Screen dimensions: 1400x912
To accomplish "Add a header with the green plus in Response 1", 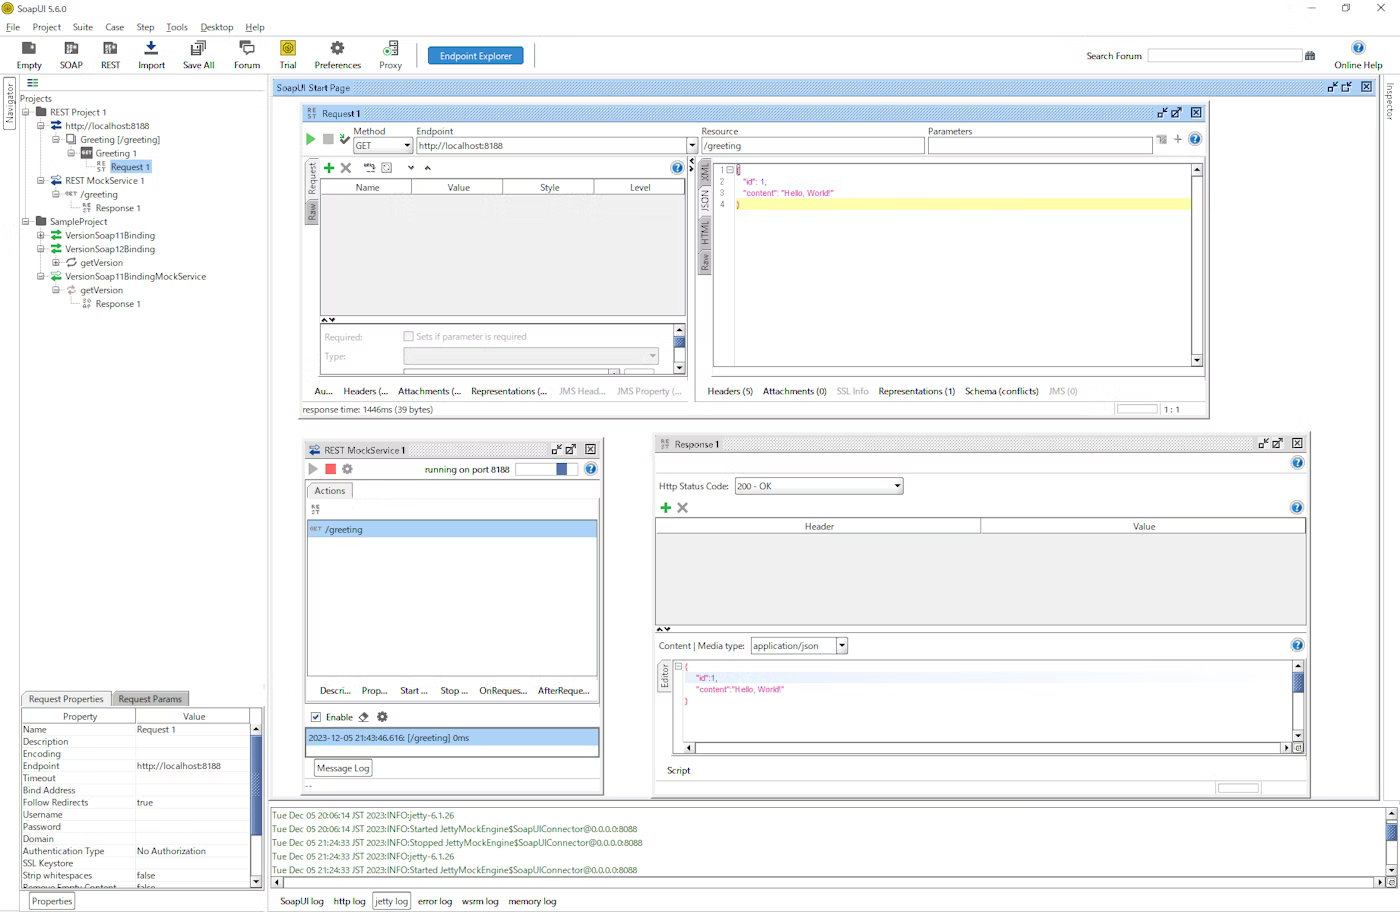I will coord(666,508).
